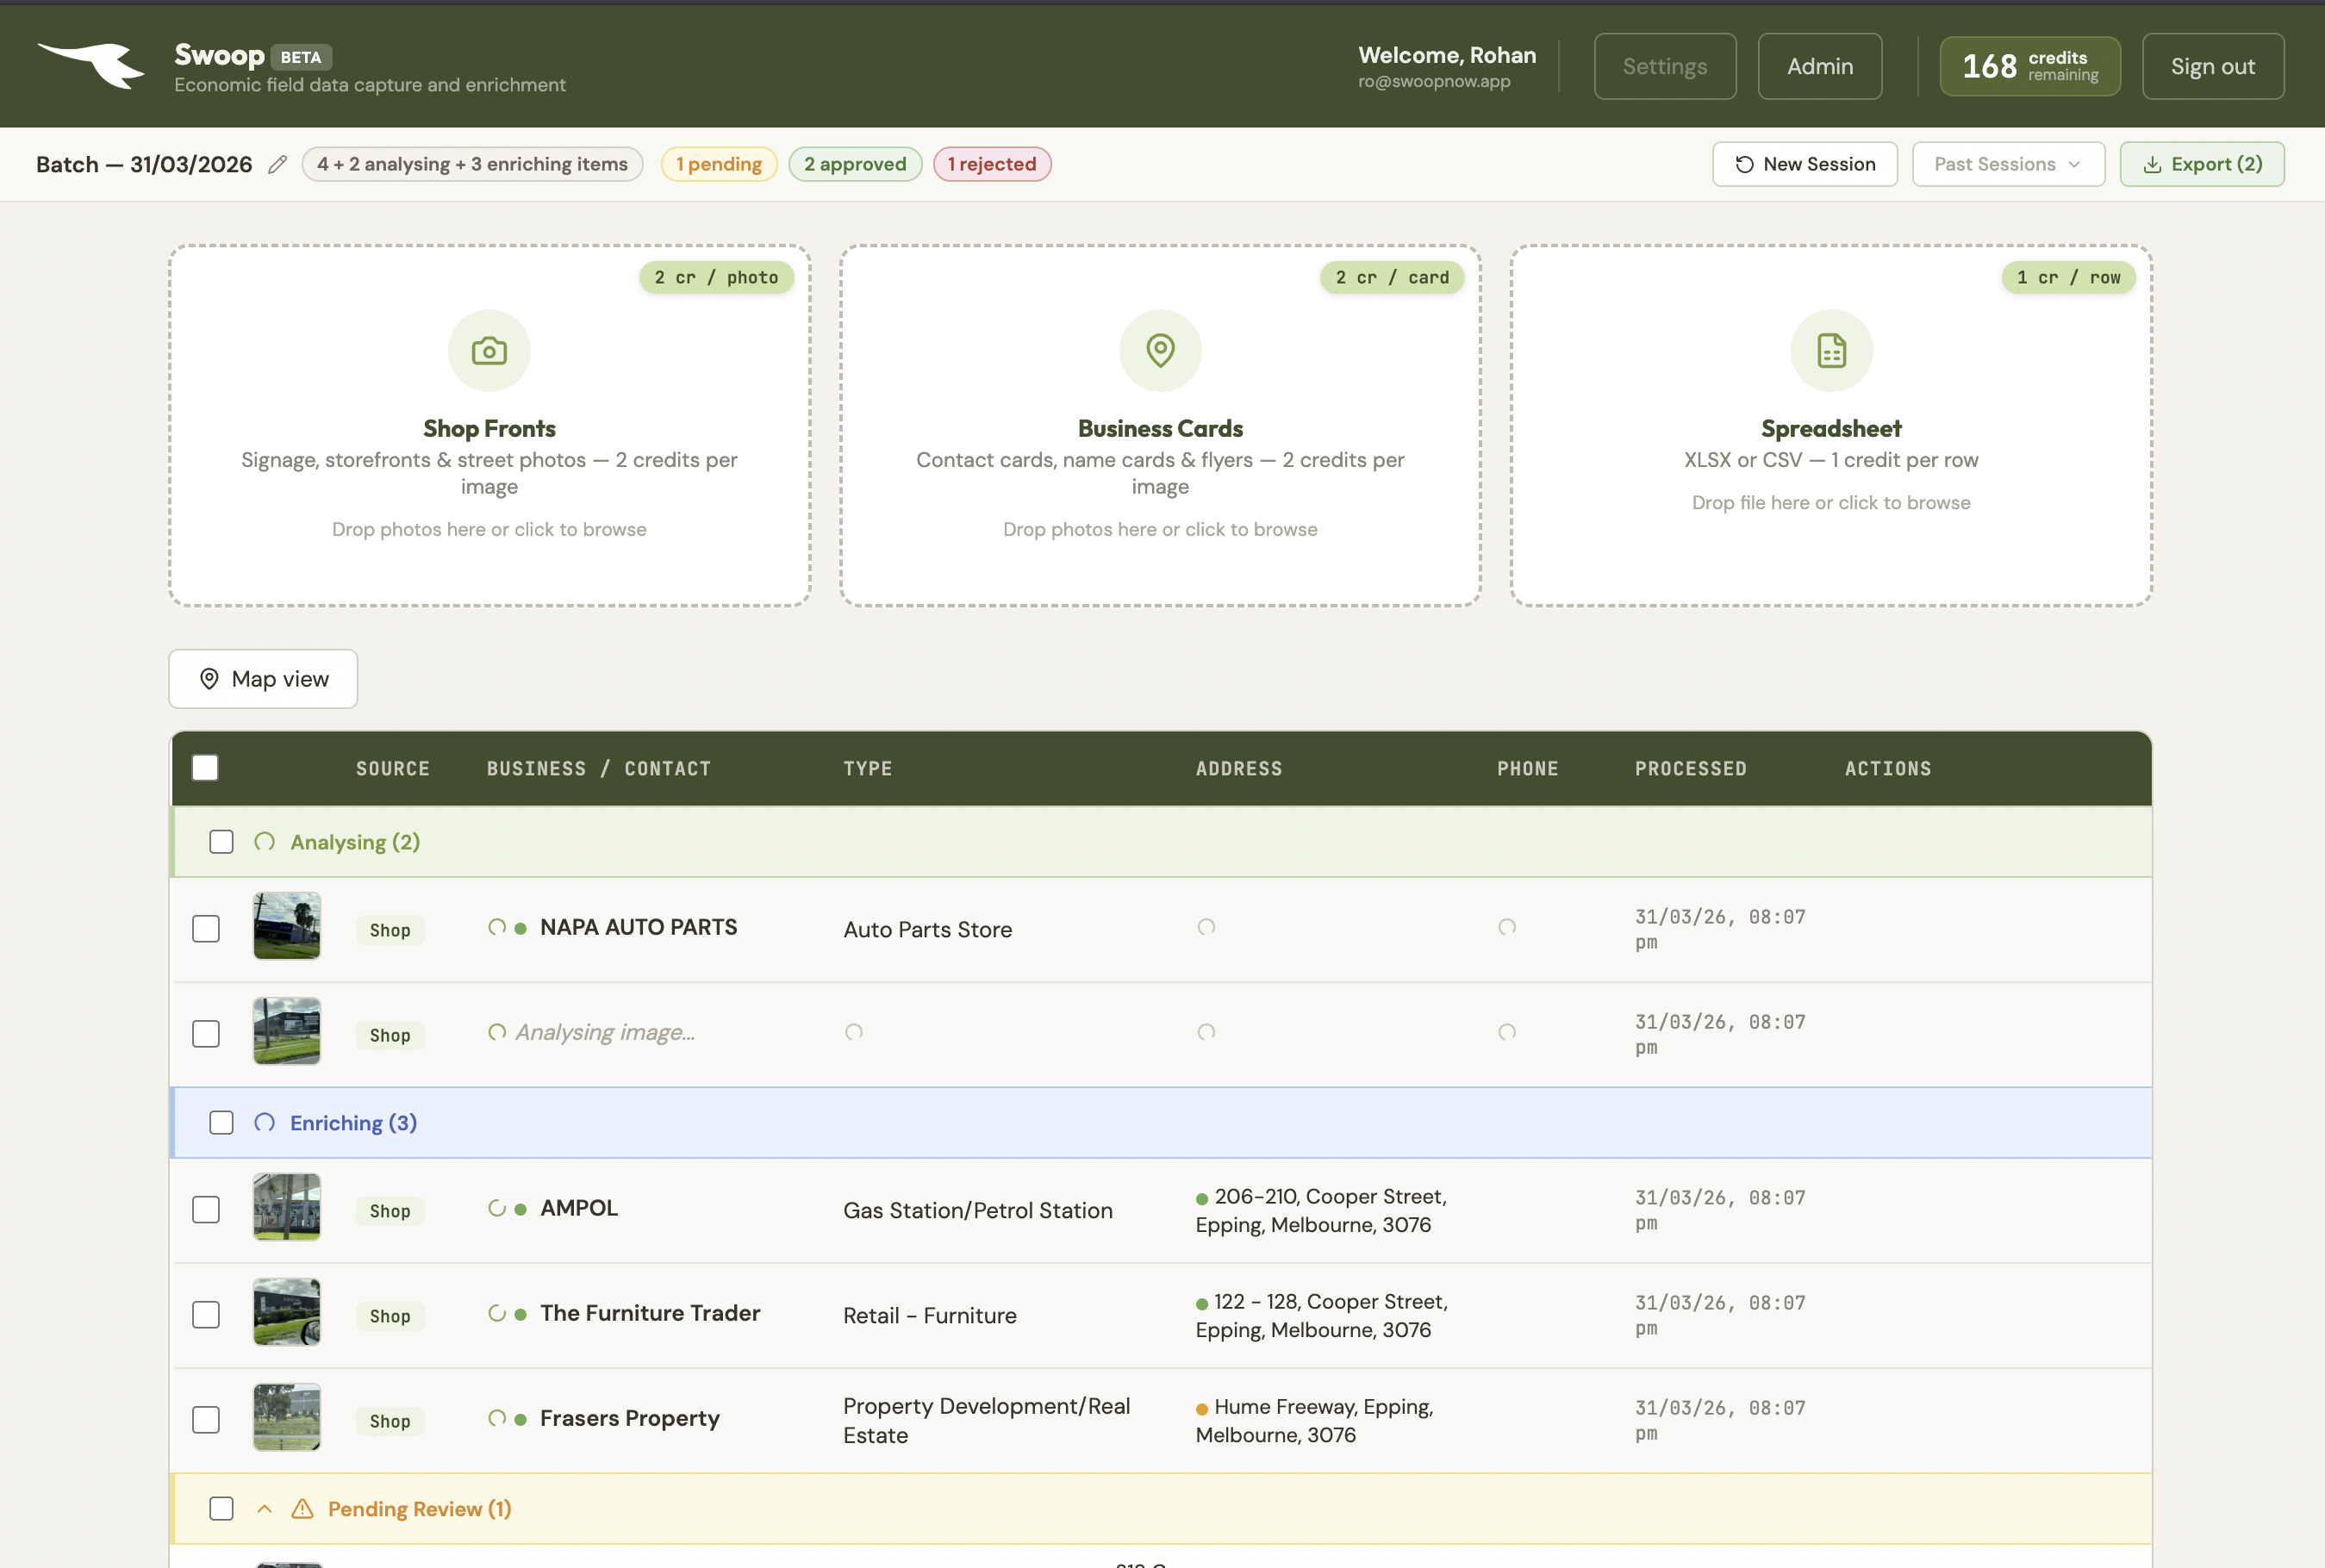Open Map view with pin icon
The width and height of the screenshot is (2325, 1568).
pyautogui.click(x=263, y=679)
